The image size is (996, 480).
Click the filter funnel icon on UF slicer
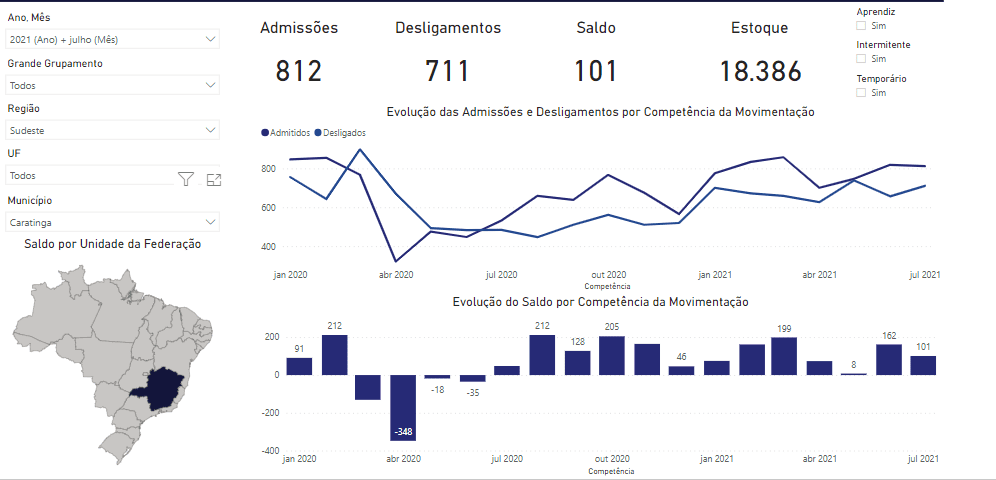[x=186, y=179]
